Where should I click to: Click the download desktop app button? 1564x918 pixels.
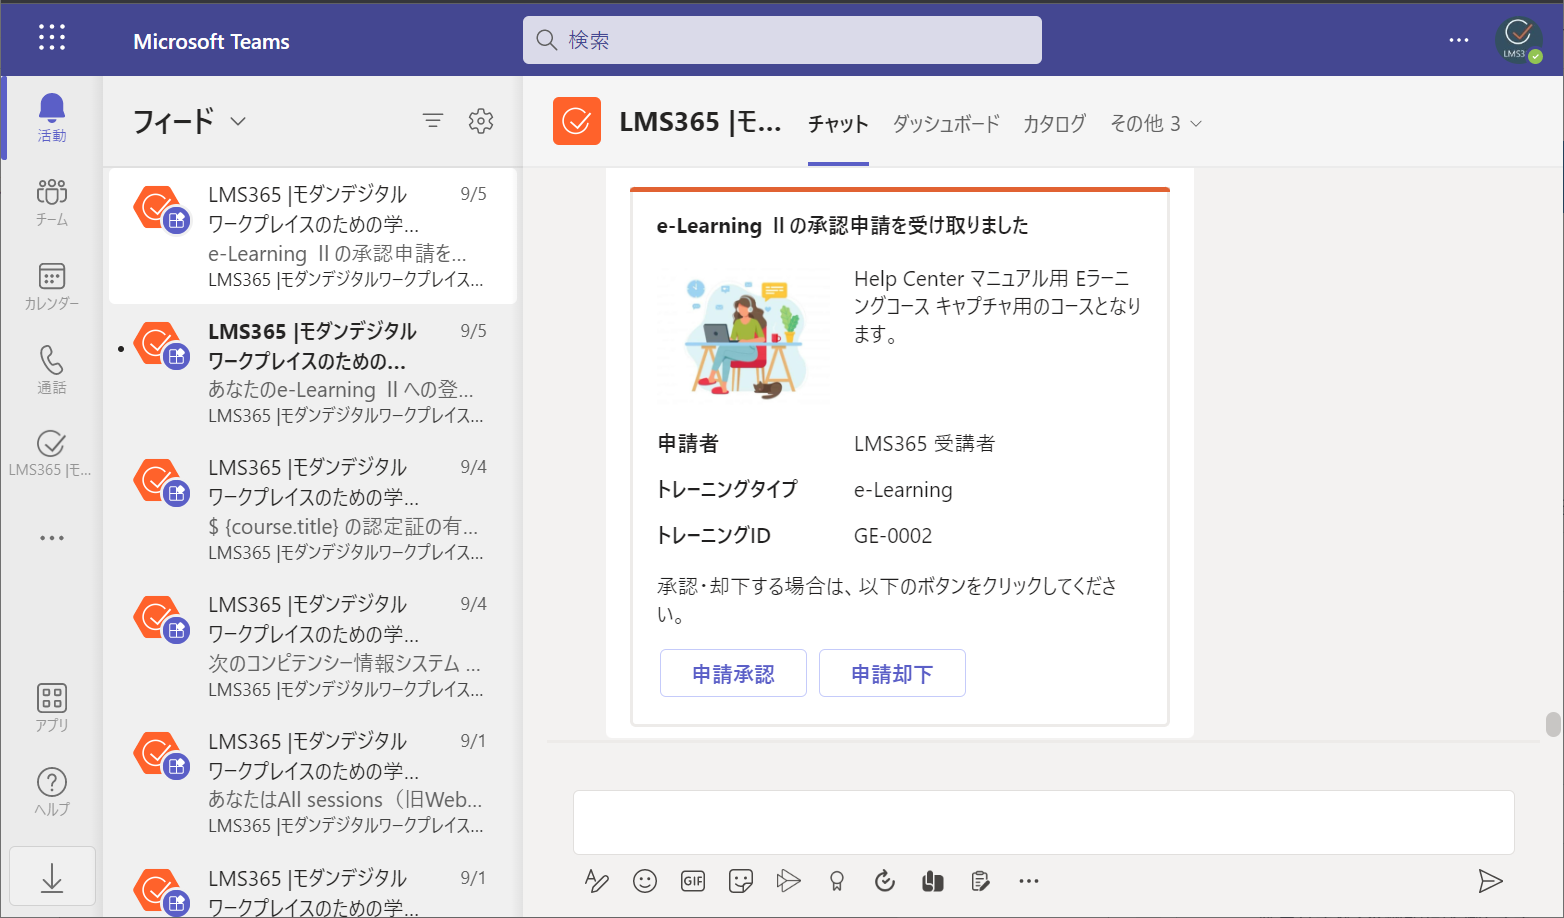pos(52,877)
